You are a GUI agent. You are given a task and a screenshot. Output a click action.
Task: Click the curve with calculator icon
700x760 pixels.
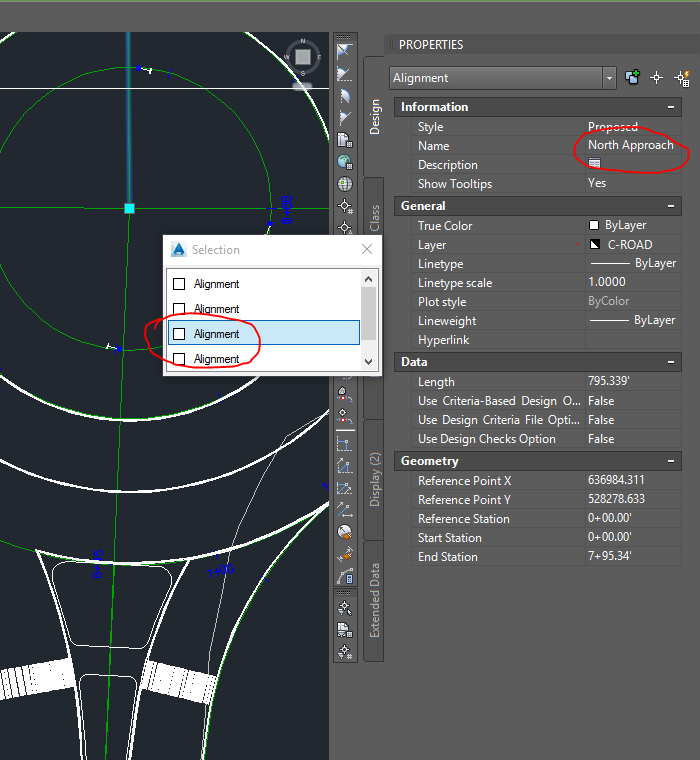click(x=344, y=577)
